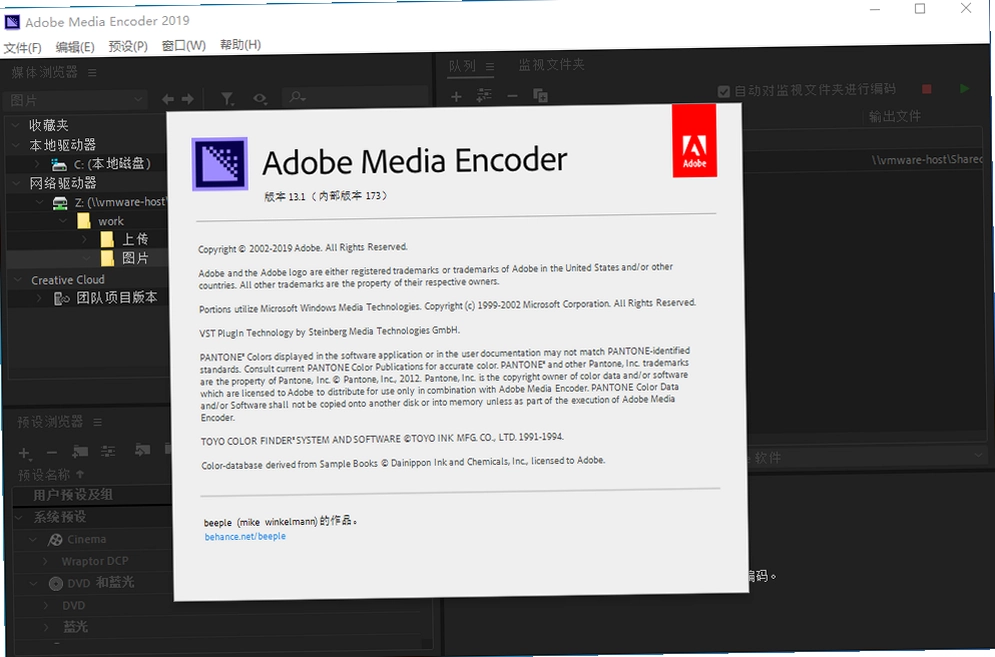Open the 预设(P) menu
The width and height of the screenshot is (995, 657).
click(x=128, y=46)
